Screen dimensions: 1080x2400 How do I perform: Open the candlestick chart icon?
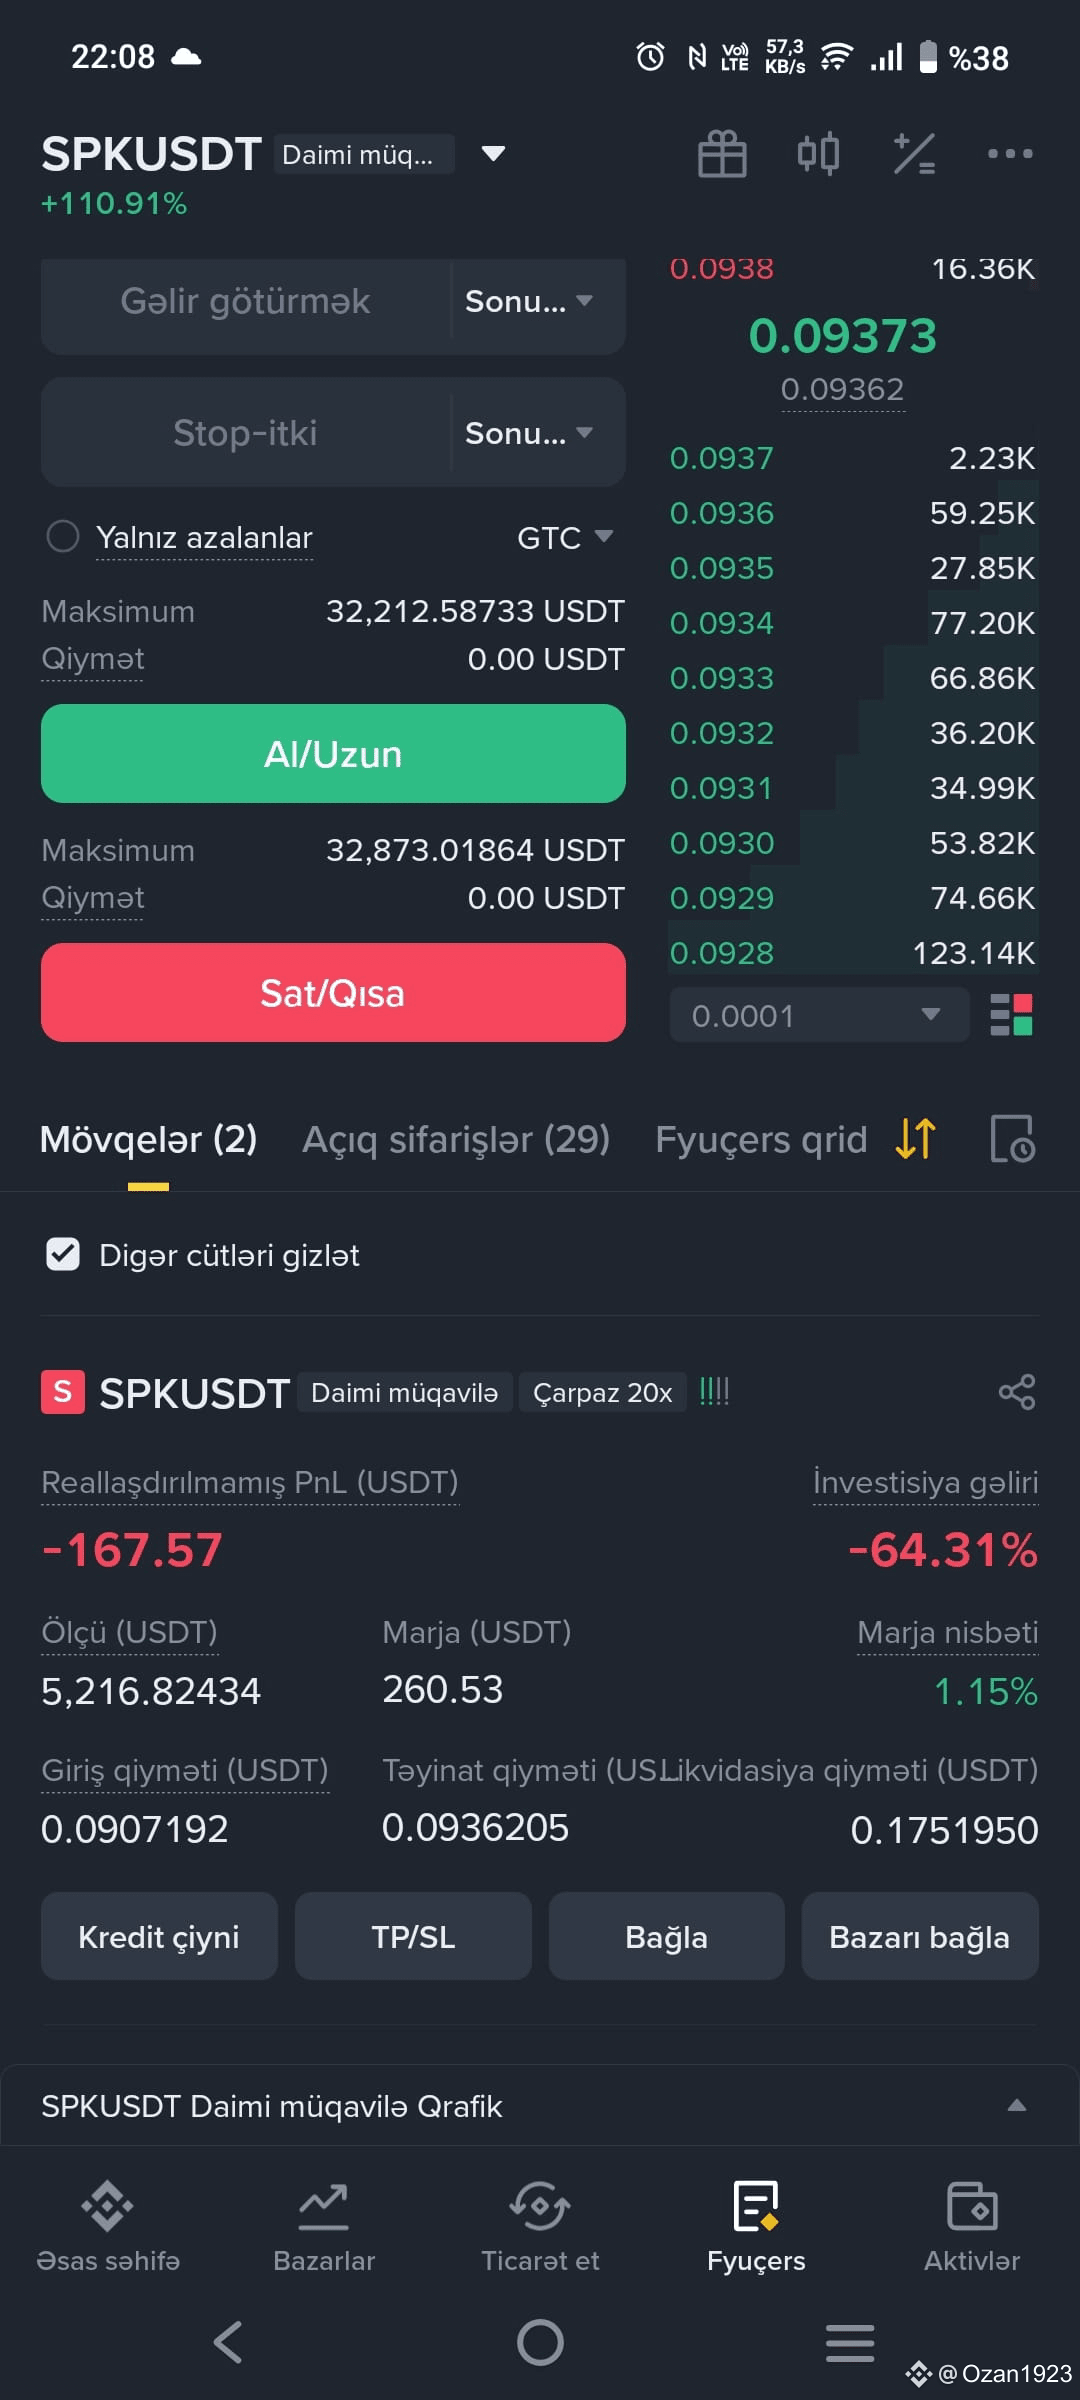[x=818, y=154]
